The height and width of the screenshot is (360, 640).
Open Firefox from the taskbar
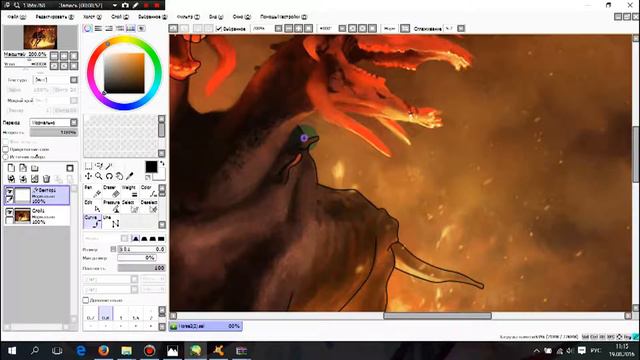point(103,351)
